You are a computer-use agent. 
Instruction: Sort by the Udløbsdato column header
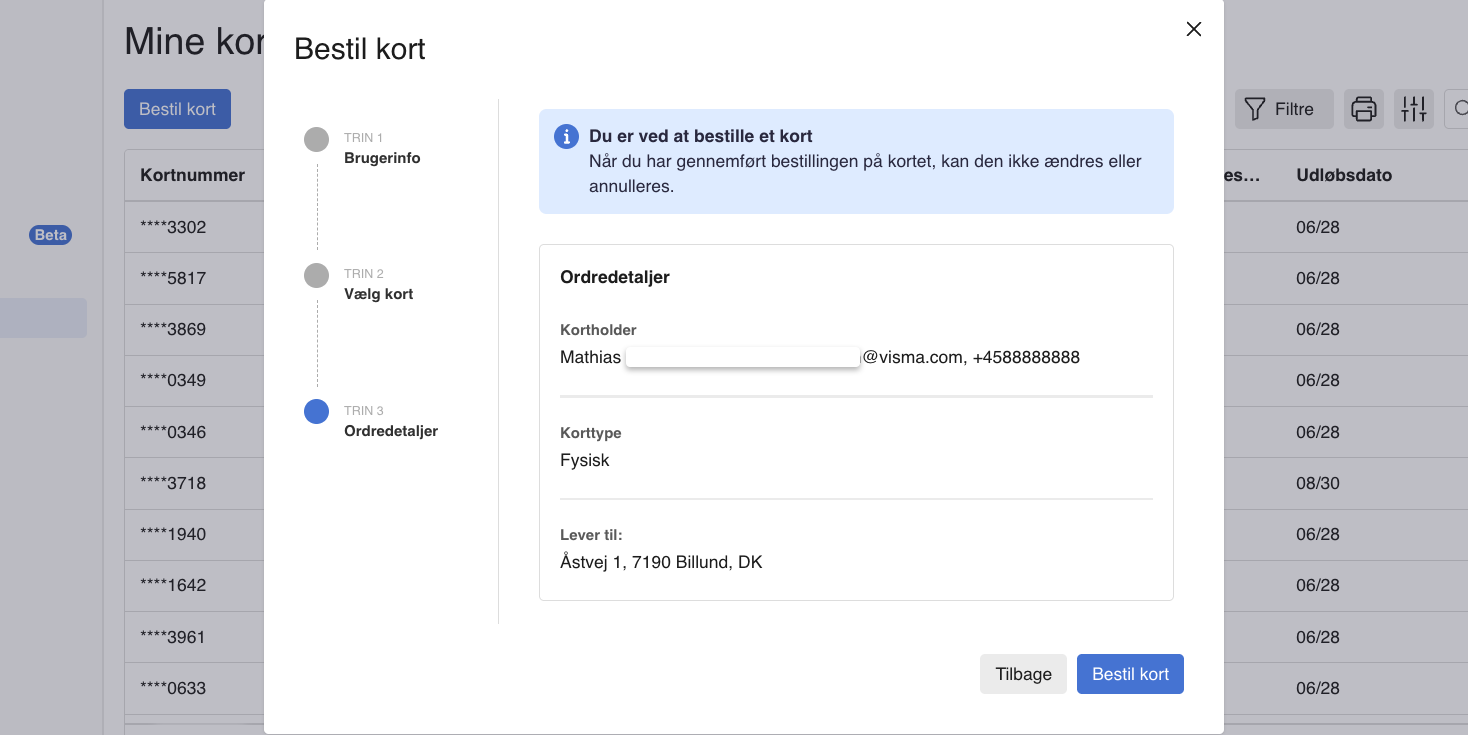1343,175
